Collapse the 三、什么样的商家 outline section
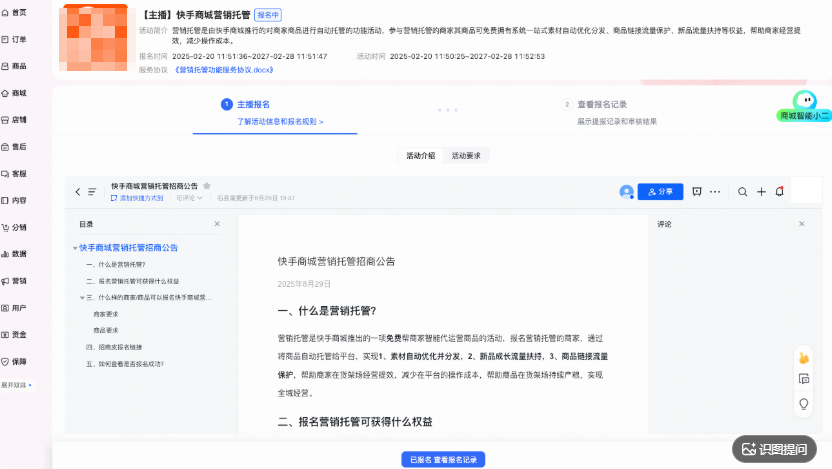Viewport: 832px width, 469px height. click(x=82, y=298)
